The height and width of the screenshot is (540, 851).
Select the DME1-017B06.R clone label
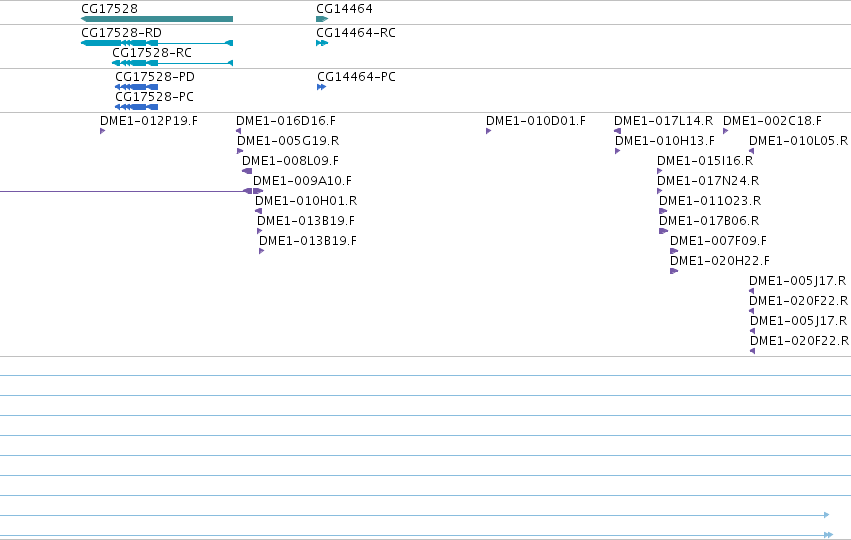click(x=709, y=221)
